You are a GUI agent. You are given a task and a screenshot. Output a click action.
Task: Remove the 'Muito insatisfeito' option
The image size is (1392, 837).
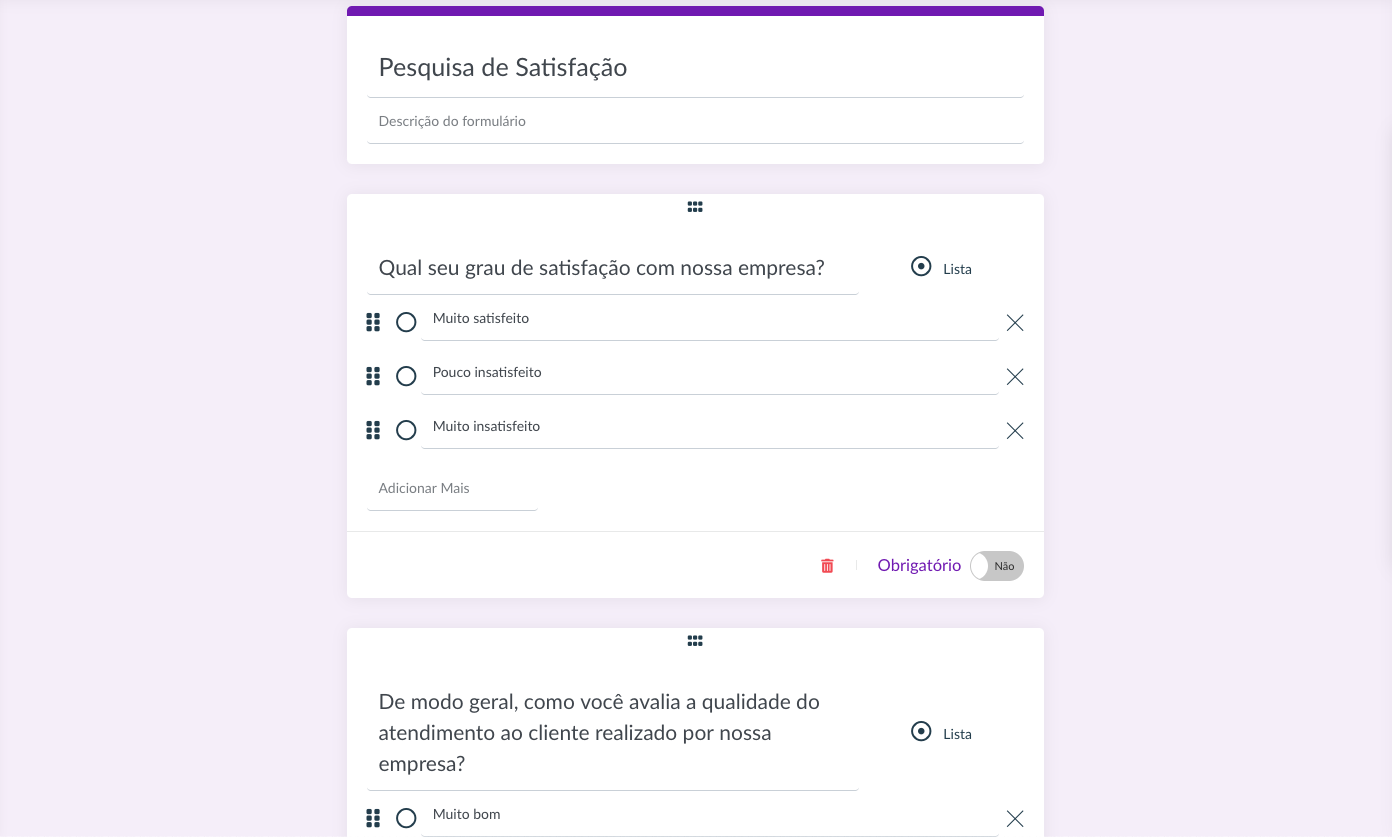[1015, 431]
